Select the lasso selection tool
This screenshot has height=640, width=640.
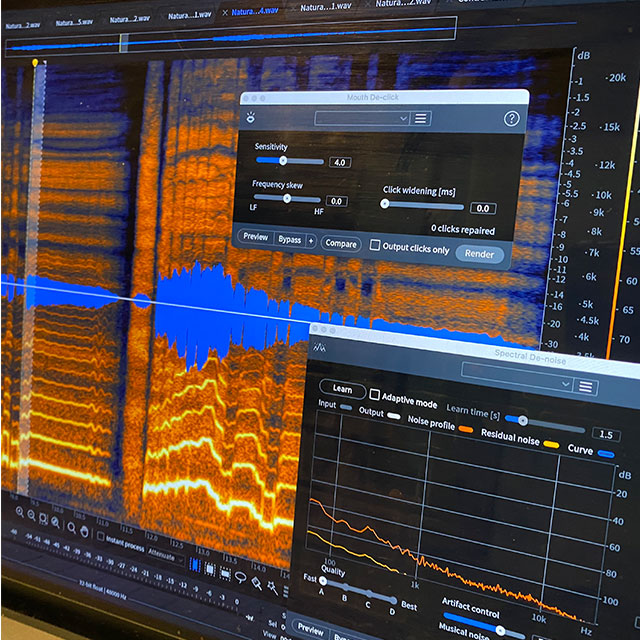coord(239,576)
